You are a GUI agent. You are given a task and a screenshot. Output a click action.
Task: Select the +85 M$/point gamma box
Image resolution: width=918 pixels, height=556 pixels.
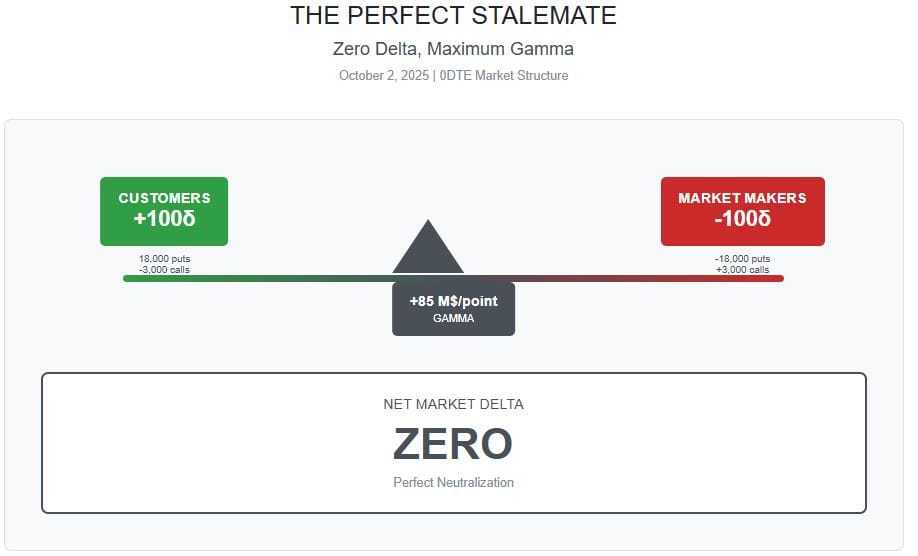pos(453,308)
